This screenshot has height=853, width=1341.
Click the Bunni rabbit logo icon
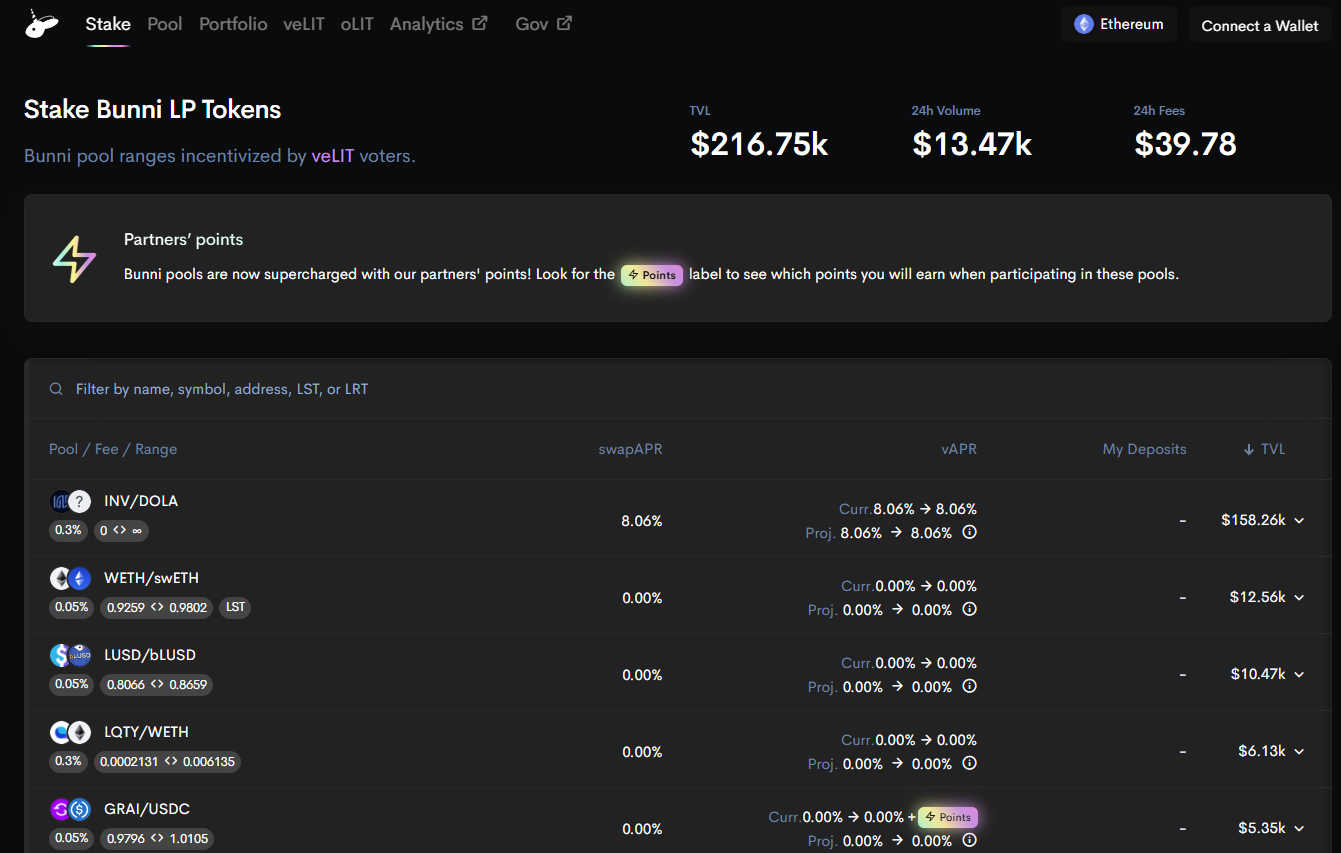coord(40,25)
